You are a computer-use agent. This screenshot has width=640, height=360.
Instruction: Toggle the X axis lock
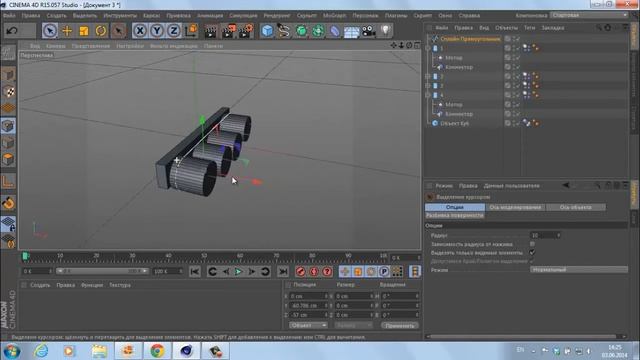point(140,31)
